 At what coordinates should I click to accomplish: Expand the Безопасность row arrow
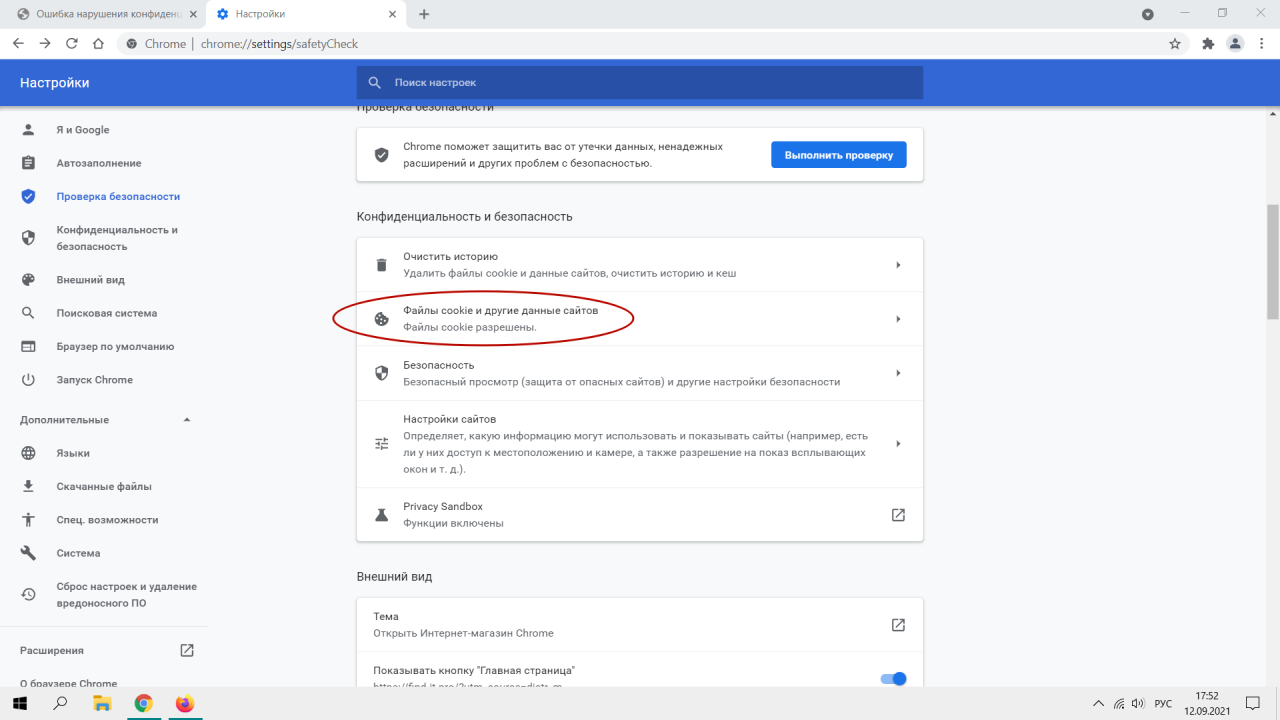898,373
